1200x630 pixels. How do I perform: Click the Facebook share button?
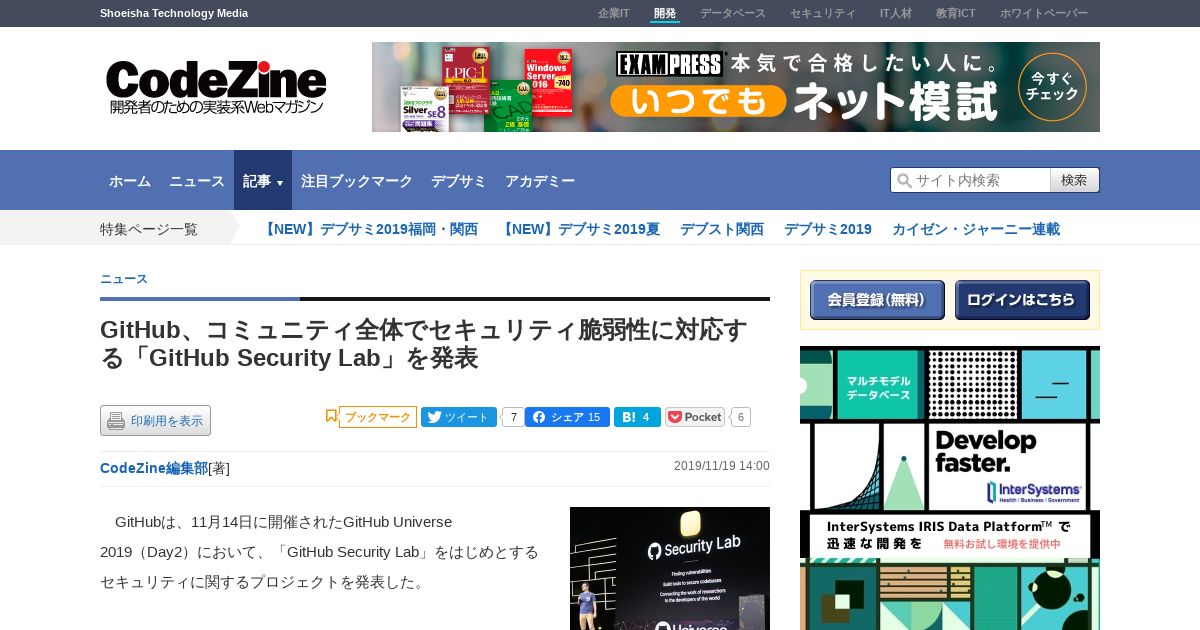click(567, 417)
